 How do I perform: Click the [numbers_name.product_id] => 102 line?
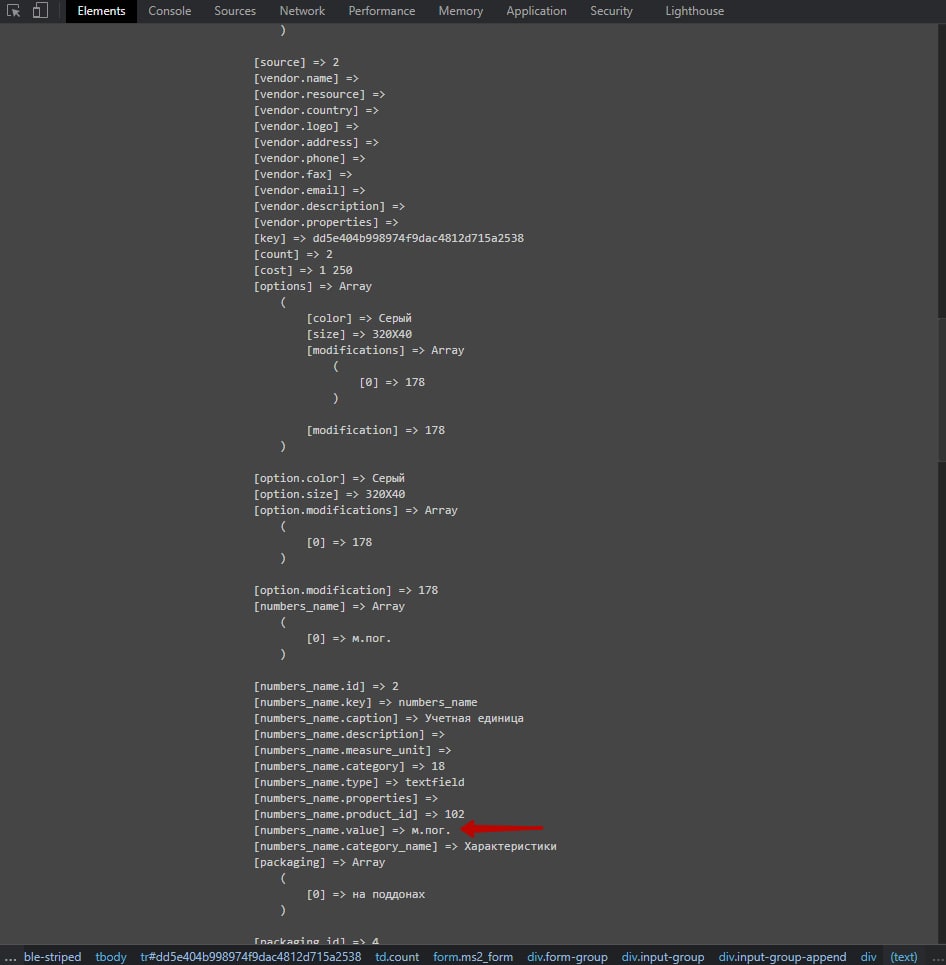[359, 814]
